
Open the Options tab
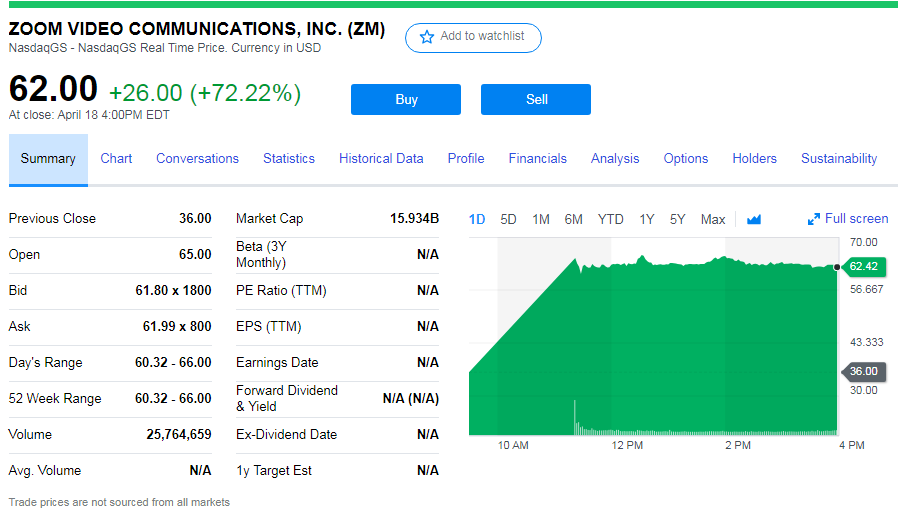click(686, 159)
